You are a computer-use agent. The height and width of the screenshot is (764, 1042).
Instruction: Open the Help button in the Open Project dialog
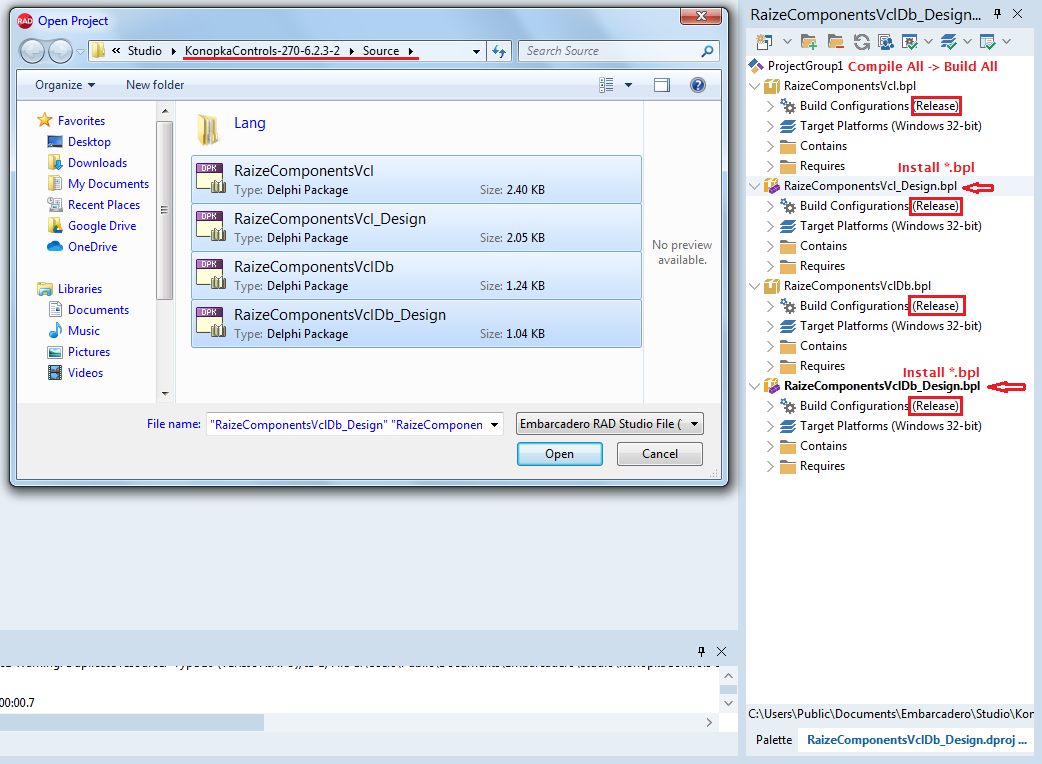click(698, 85)
